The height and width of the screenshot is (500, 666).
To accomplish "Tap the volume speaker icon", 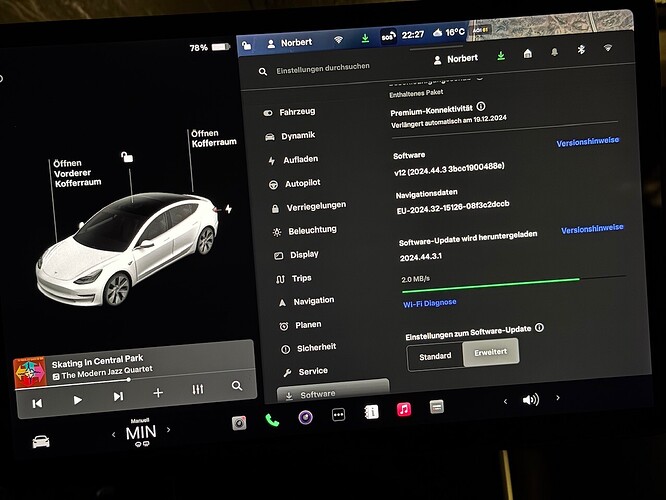I will tap(531, 400).
